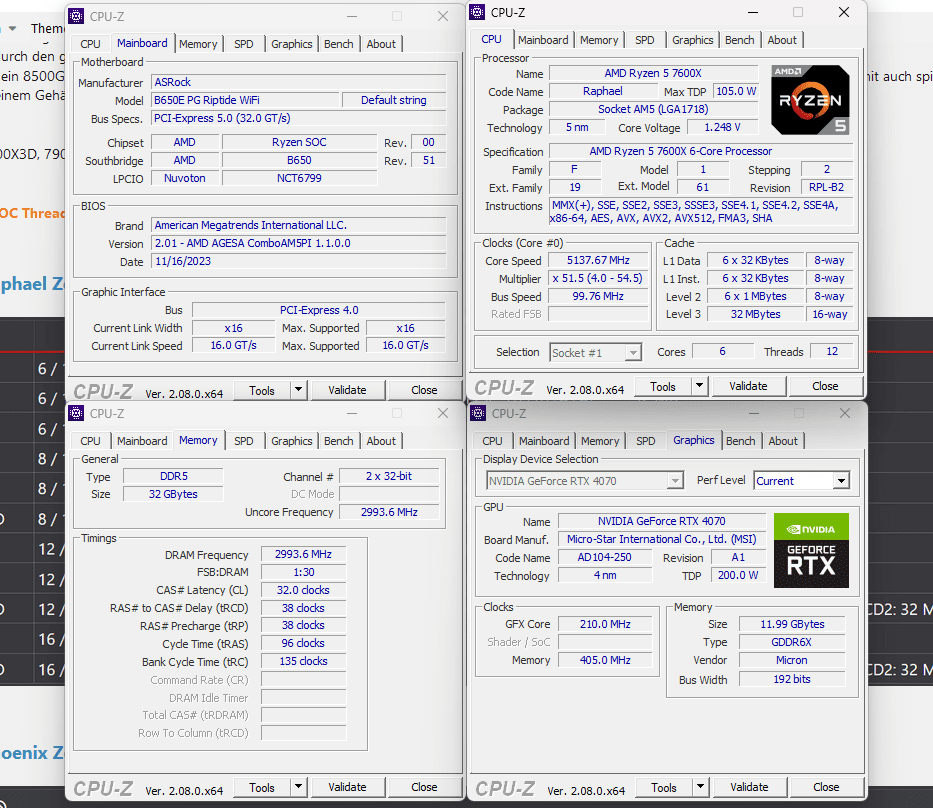Viewport: 933px width, 808px height.
Task: Click Validate button in Memory window
Action: [x=347, y=787]
